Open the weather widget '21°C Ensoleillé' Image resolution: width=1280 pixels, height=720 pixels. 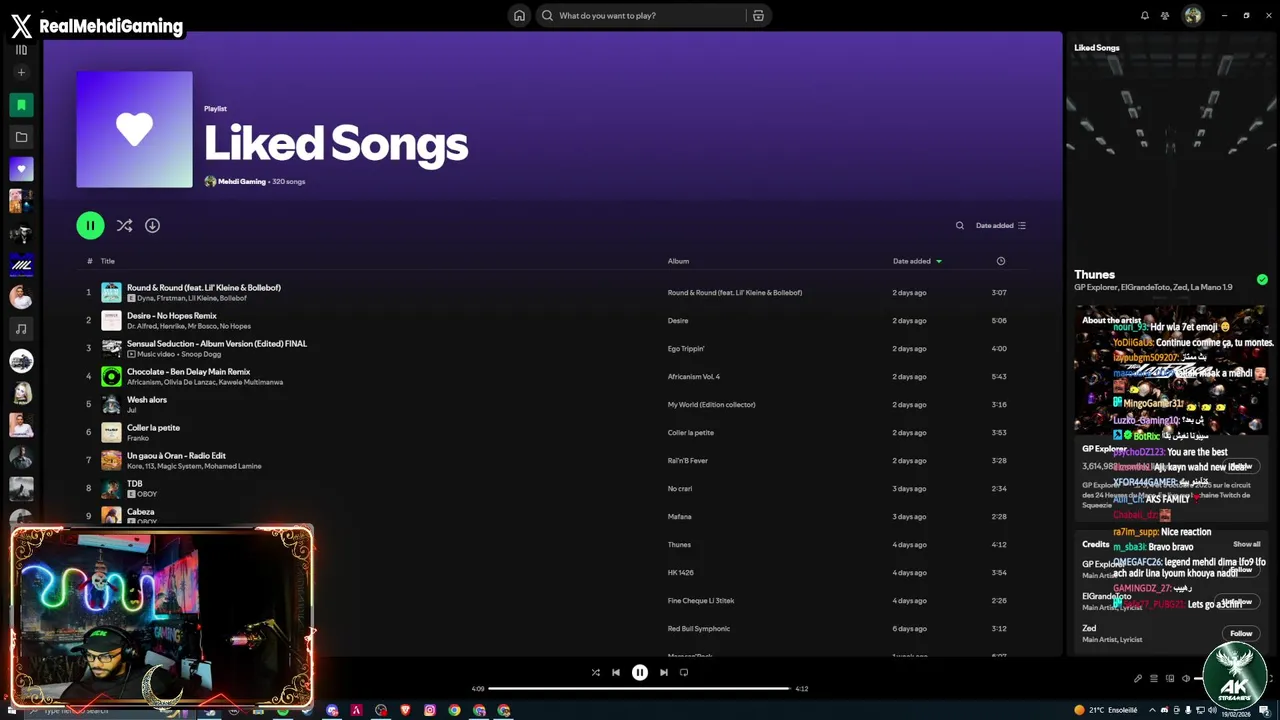pyautogui.click(x=1106, y=710)
